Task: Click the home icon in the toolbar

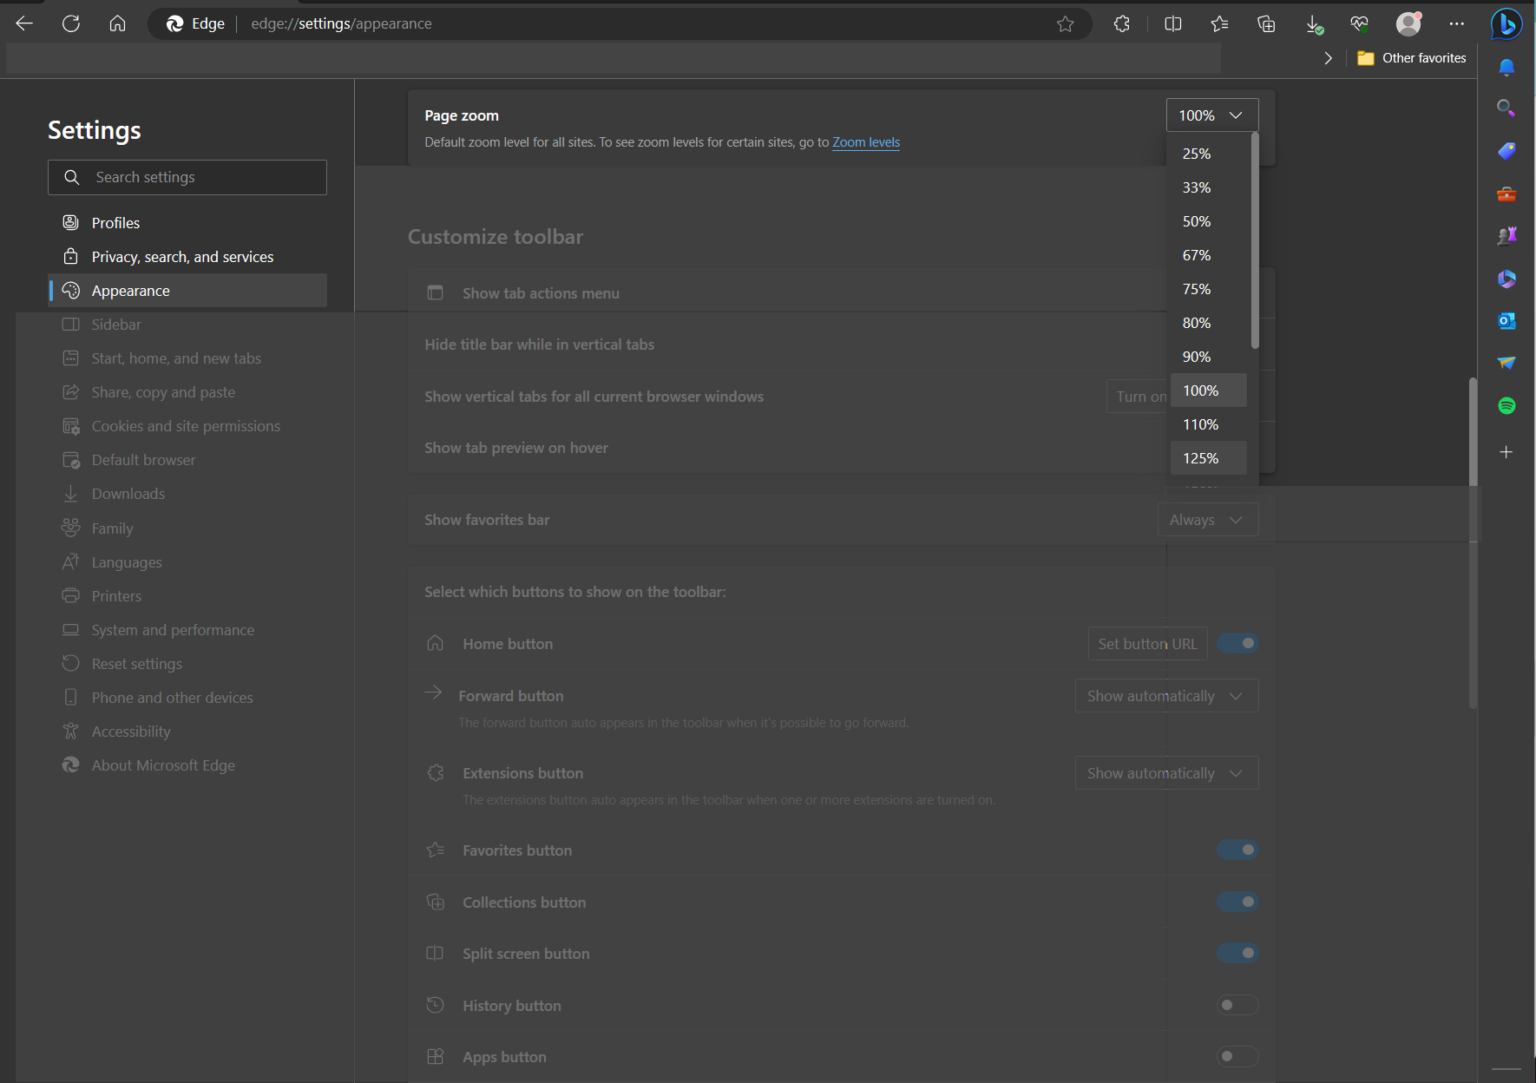Action: click(118, 24)
